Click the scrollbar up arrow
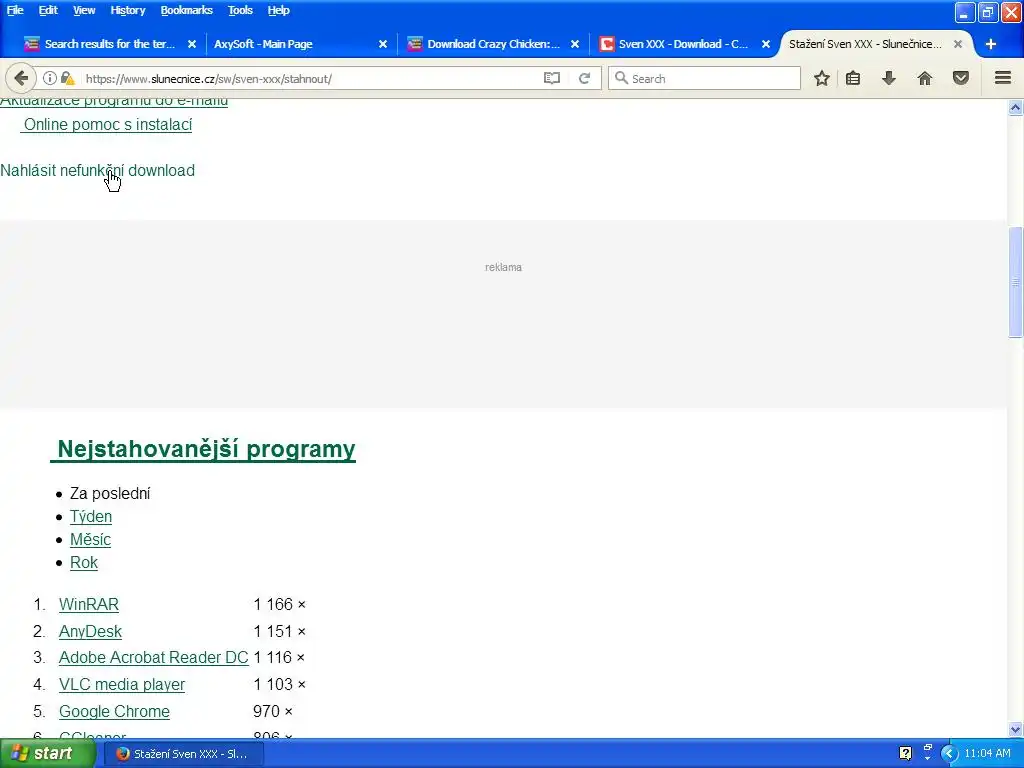This screenshot has width=1024, height=768. point(1016,107)
